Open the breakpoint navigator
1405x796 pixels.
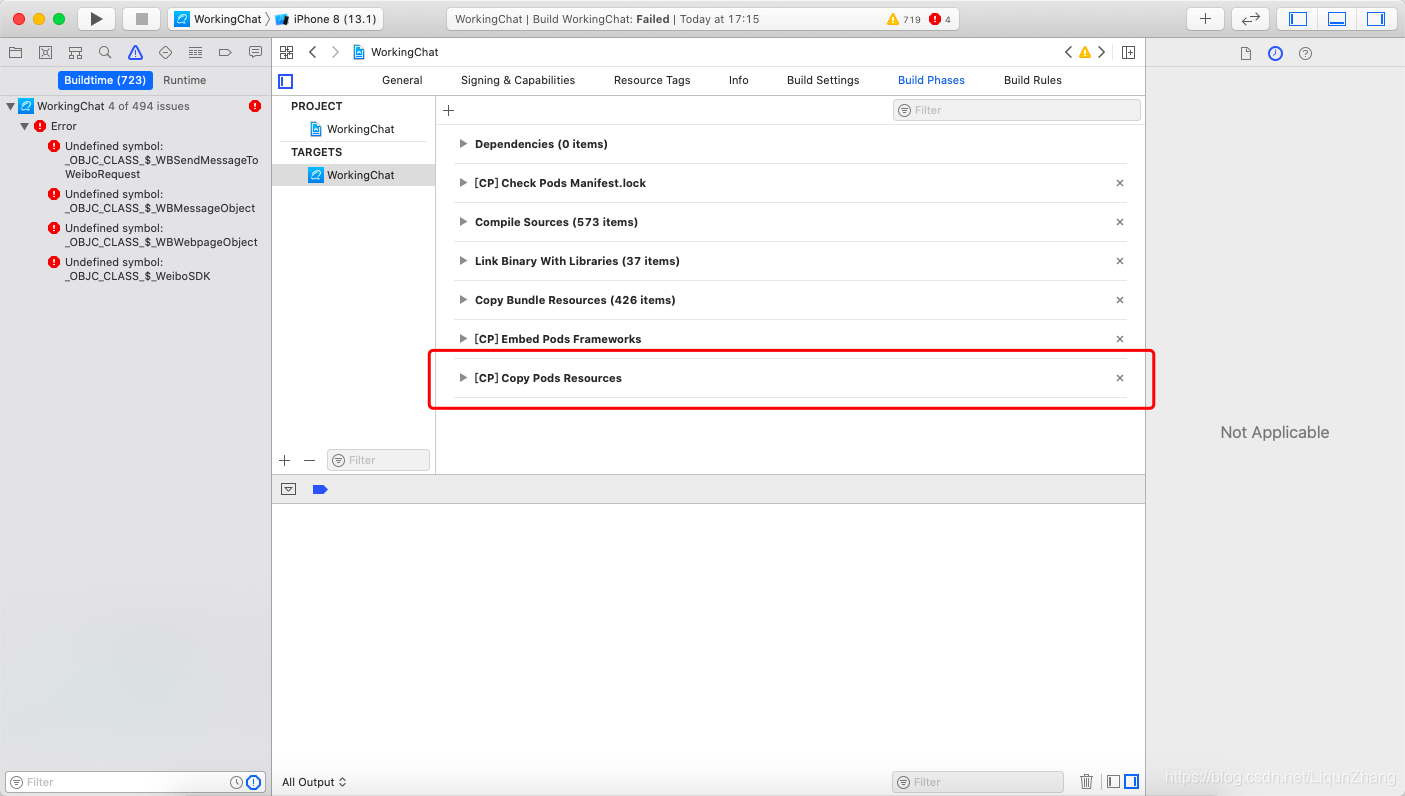tap(225, 52)
